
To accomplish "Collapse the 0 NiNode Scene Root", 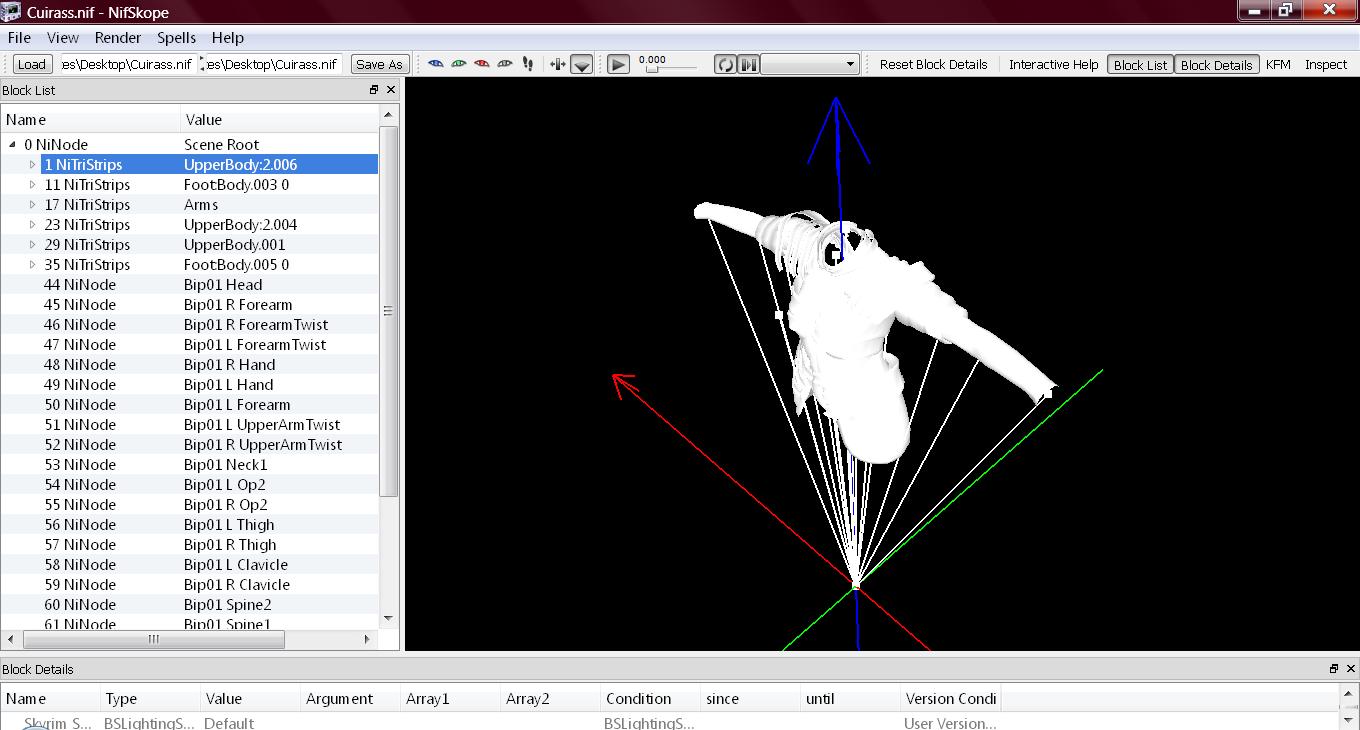I will (x=12, y=145).
